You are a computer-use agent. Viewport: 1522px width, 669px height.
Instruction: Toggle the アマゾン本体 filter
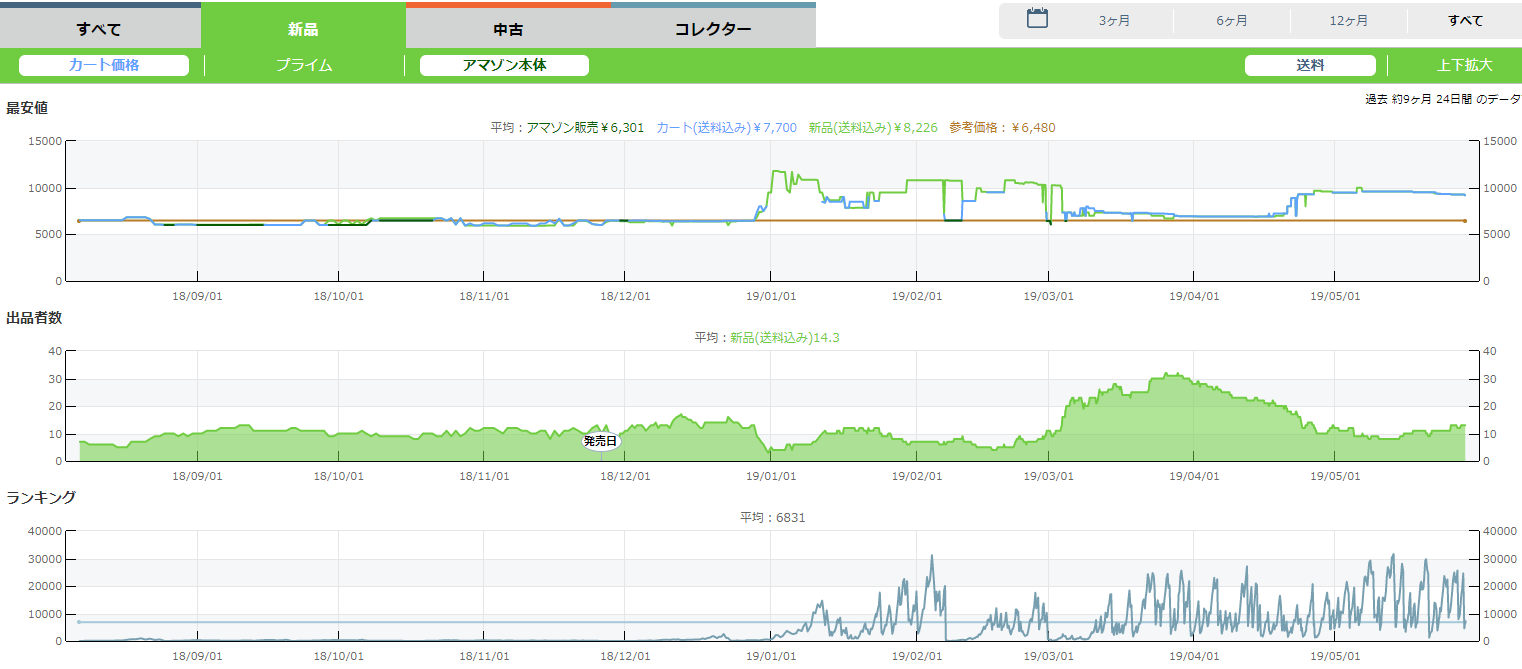click(x=504, y=65)
